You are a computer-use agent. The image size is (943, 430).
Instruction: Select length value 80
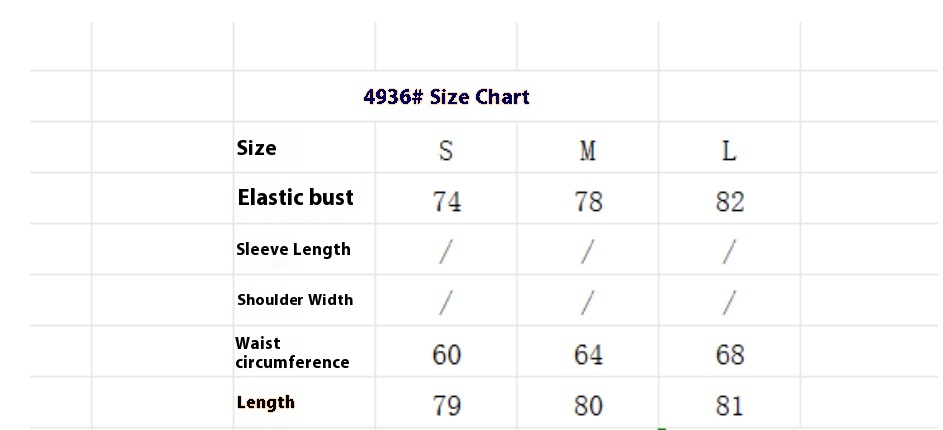[588, 403]
